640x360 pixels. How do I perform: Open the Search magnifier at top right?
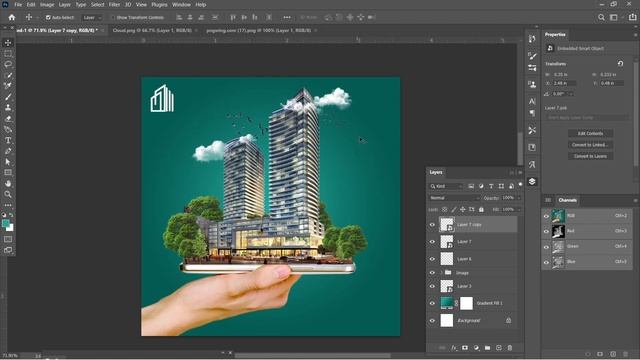pos(601,18)
